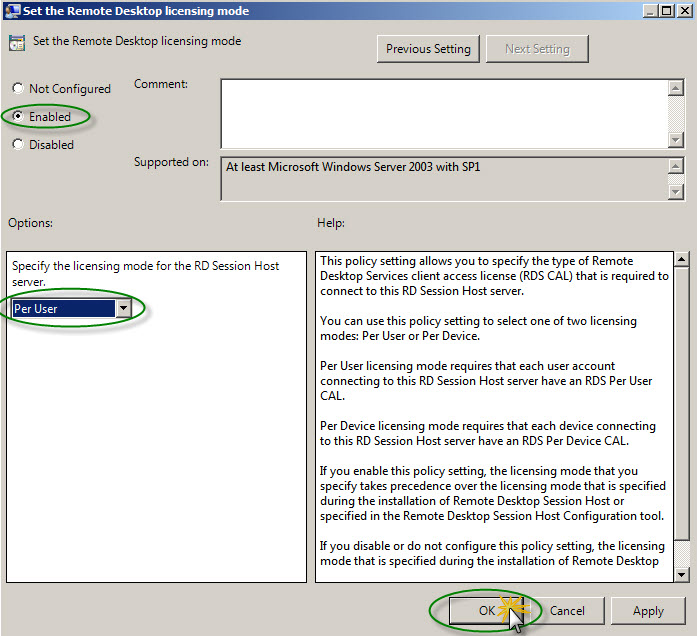Image resolution: width=697 pixels, height=636 pixels.
Task: Select the Not Configured radio button
Action: (19, 89)
